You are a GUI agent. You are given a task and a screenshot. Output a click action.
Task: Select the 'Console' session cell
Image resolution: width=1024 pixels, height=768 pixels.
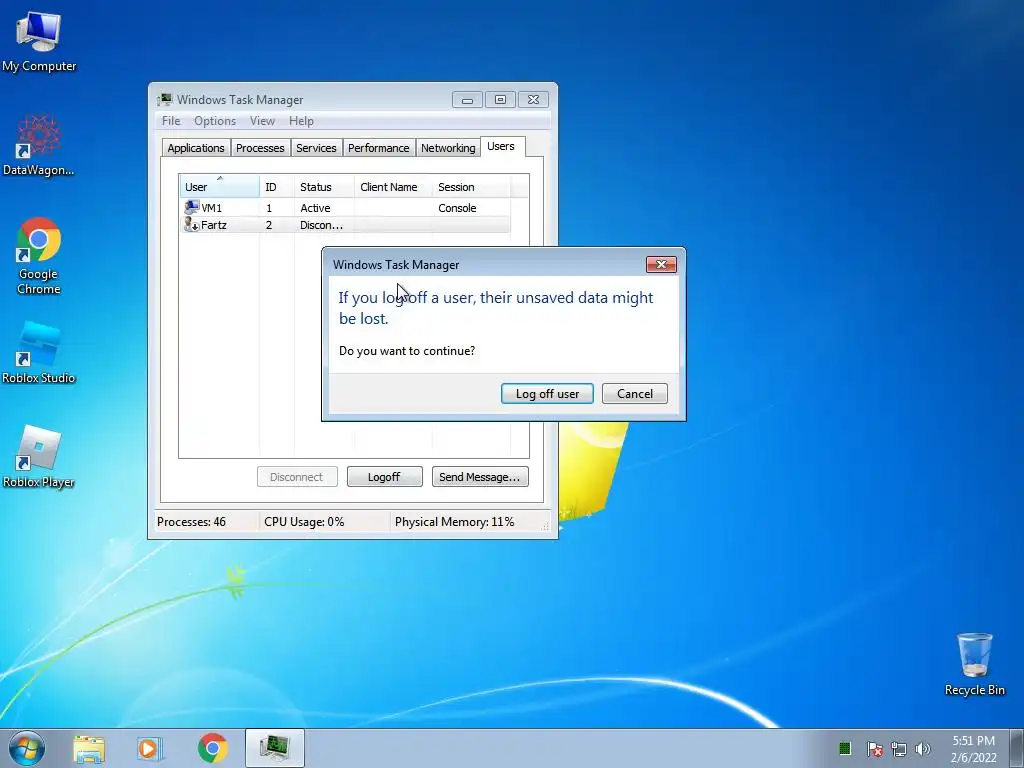(x=457, y=208)
